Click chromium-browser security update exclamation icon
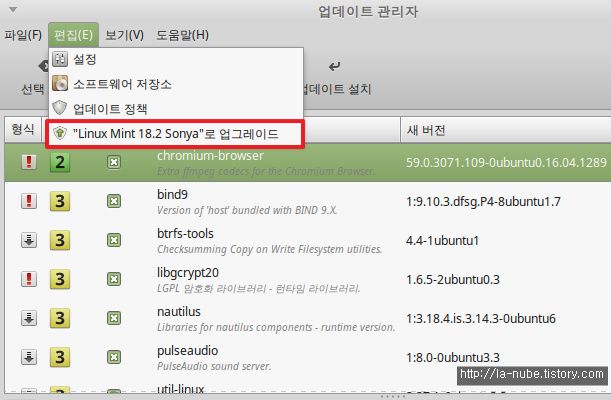The width and height of the screenshot is (611, 400). tap(29, 162)
